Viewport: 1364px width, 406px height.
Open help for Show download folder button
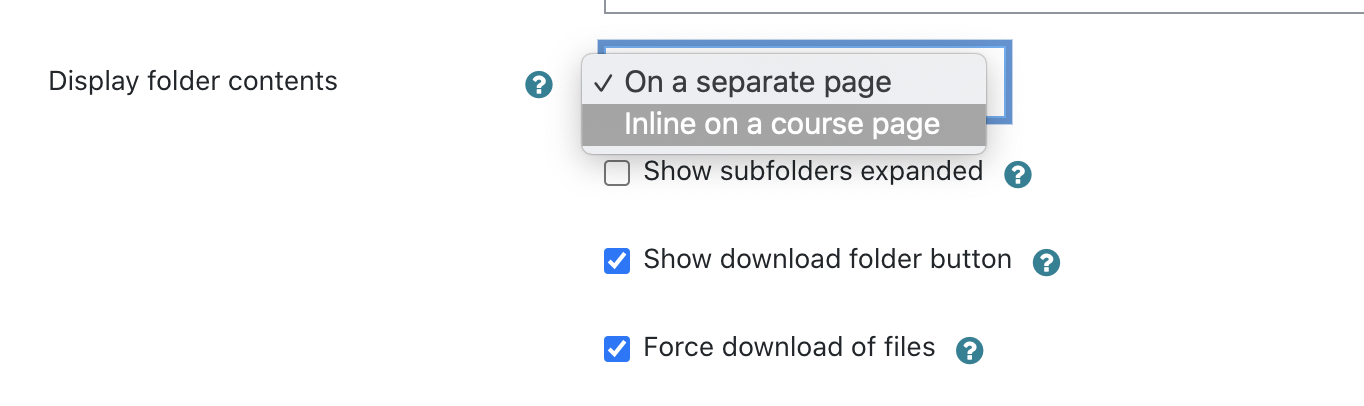click(x=1046, y=262)
